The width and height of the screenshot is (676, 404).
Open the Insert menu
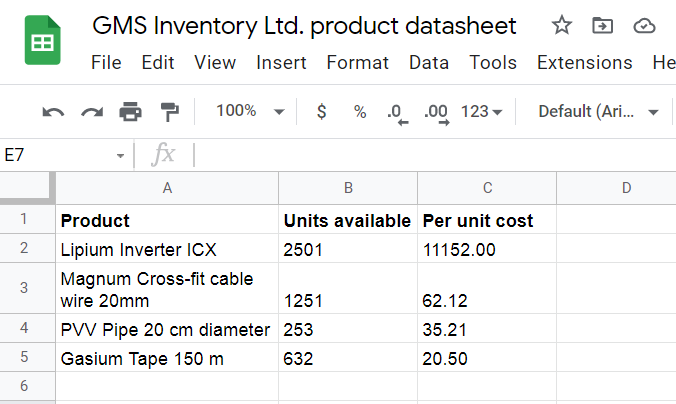coord(281,63)
